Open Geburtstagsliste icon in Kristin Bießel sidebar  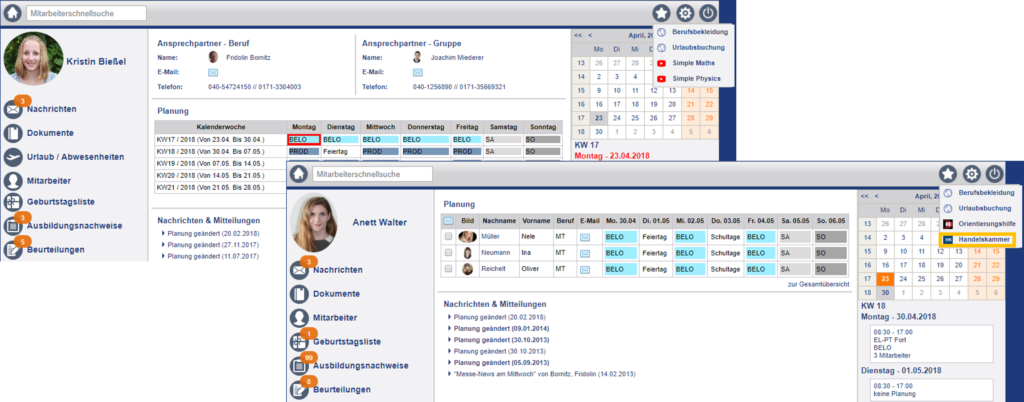pos(13,202)
